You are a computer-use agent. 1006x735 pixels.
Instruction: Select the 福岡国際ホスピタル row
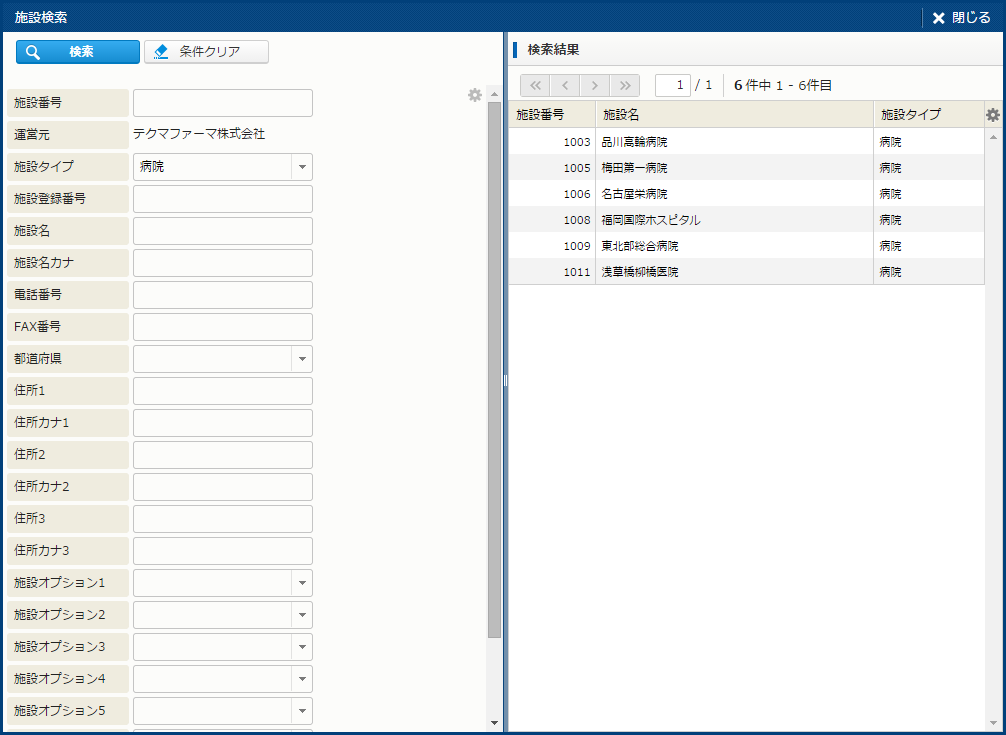(735, 220)
